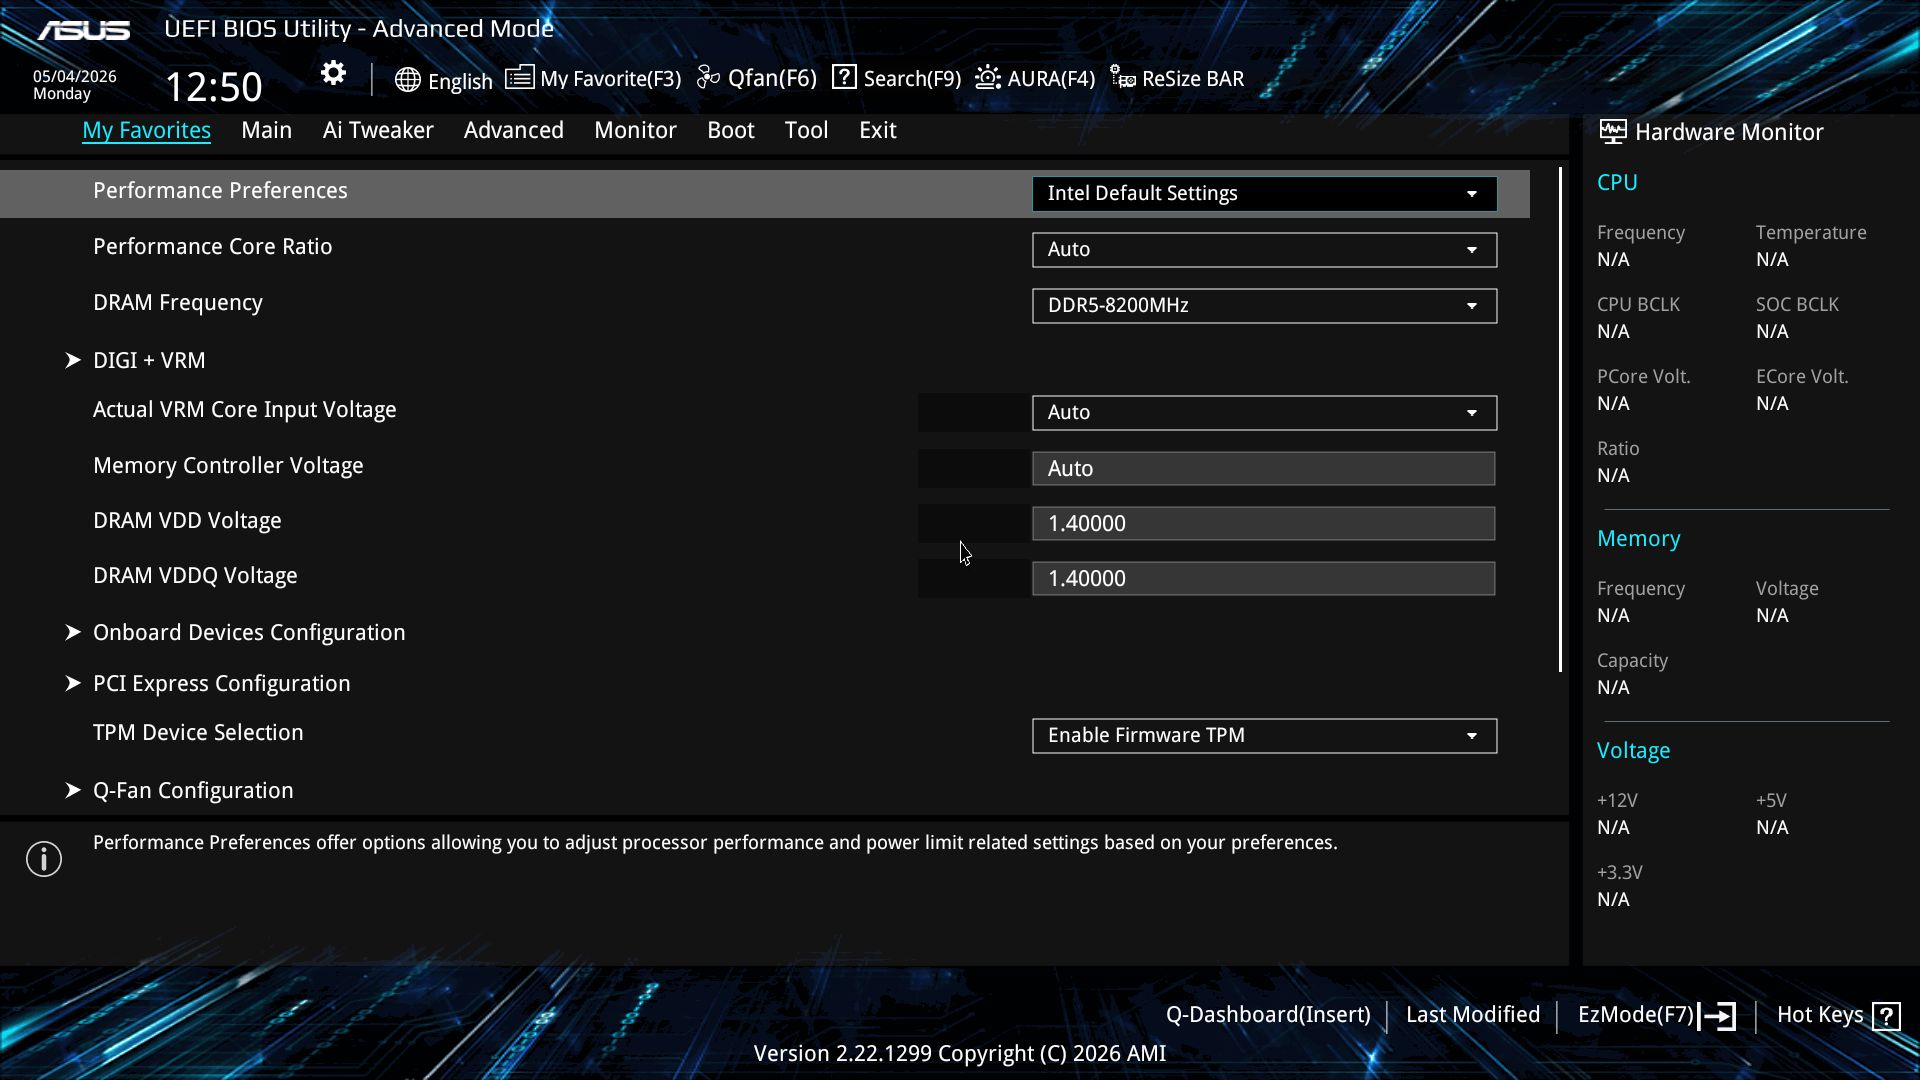The height and width of the screenshot is (1080, 1920).
Task: Click the ReSize BAR icon
Action: pyautogui.click(x=1122, y=77)
